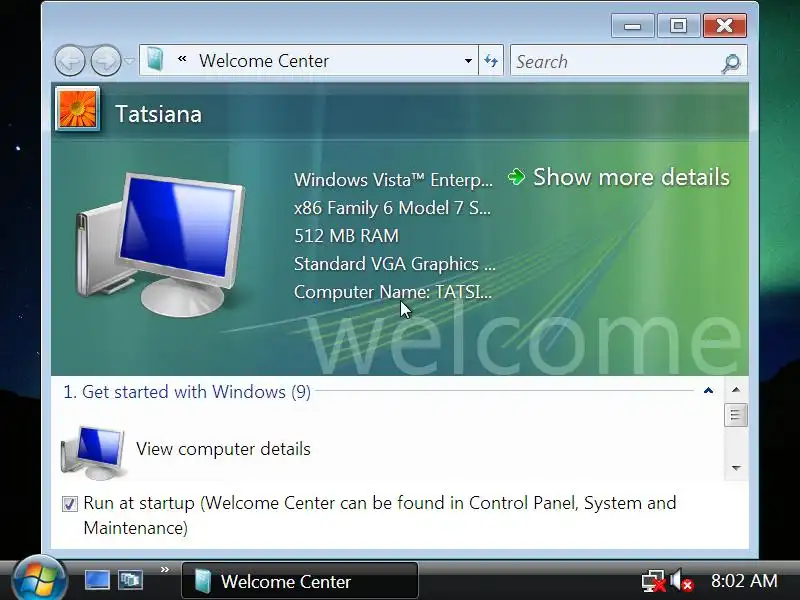Open the address bar history dropdown
The width and height of the screenshot is (800, 600).
(x=468, y=61)
